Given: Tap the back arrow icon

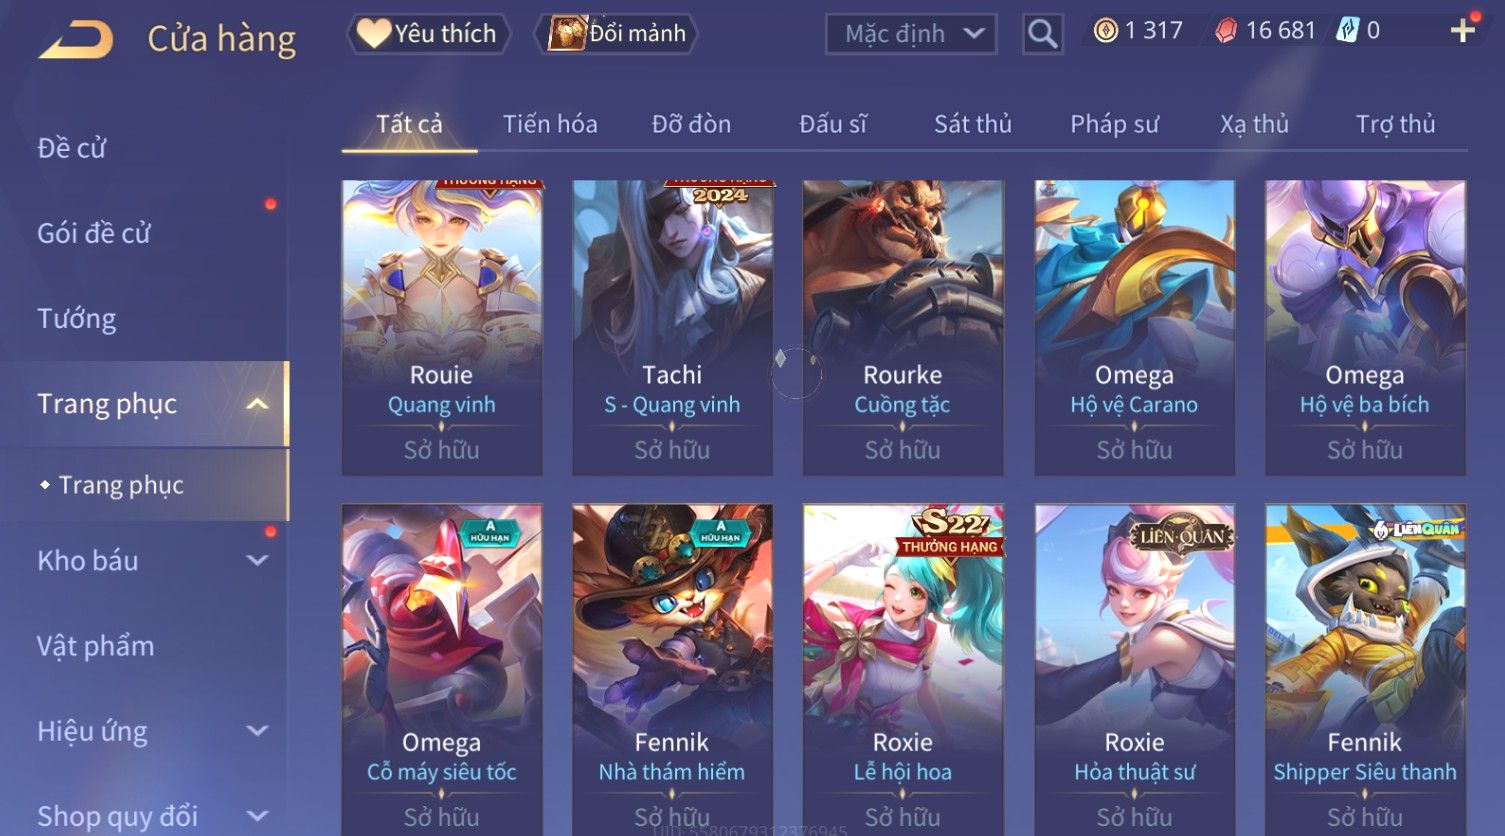Looking at the screenshot, I should 76,40.
